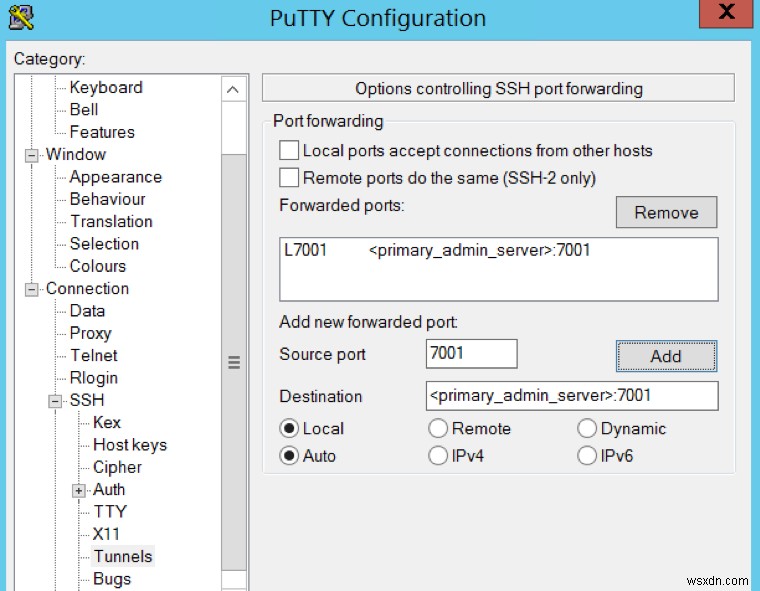Screen dimensions: 760x591
Task: Select the SSH category
Action: point(87,400)
